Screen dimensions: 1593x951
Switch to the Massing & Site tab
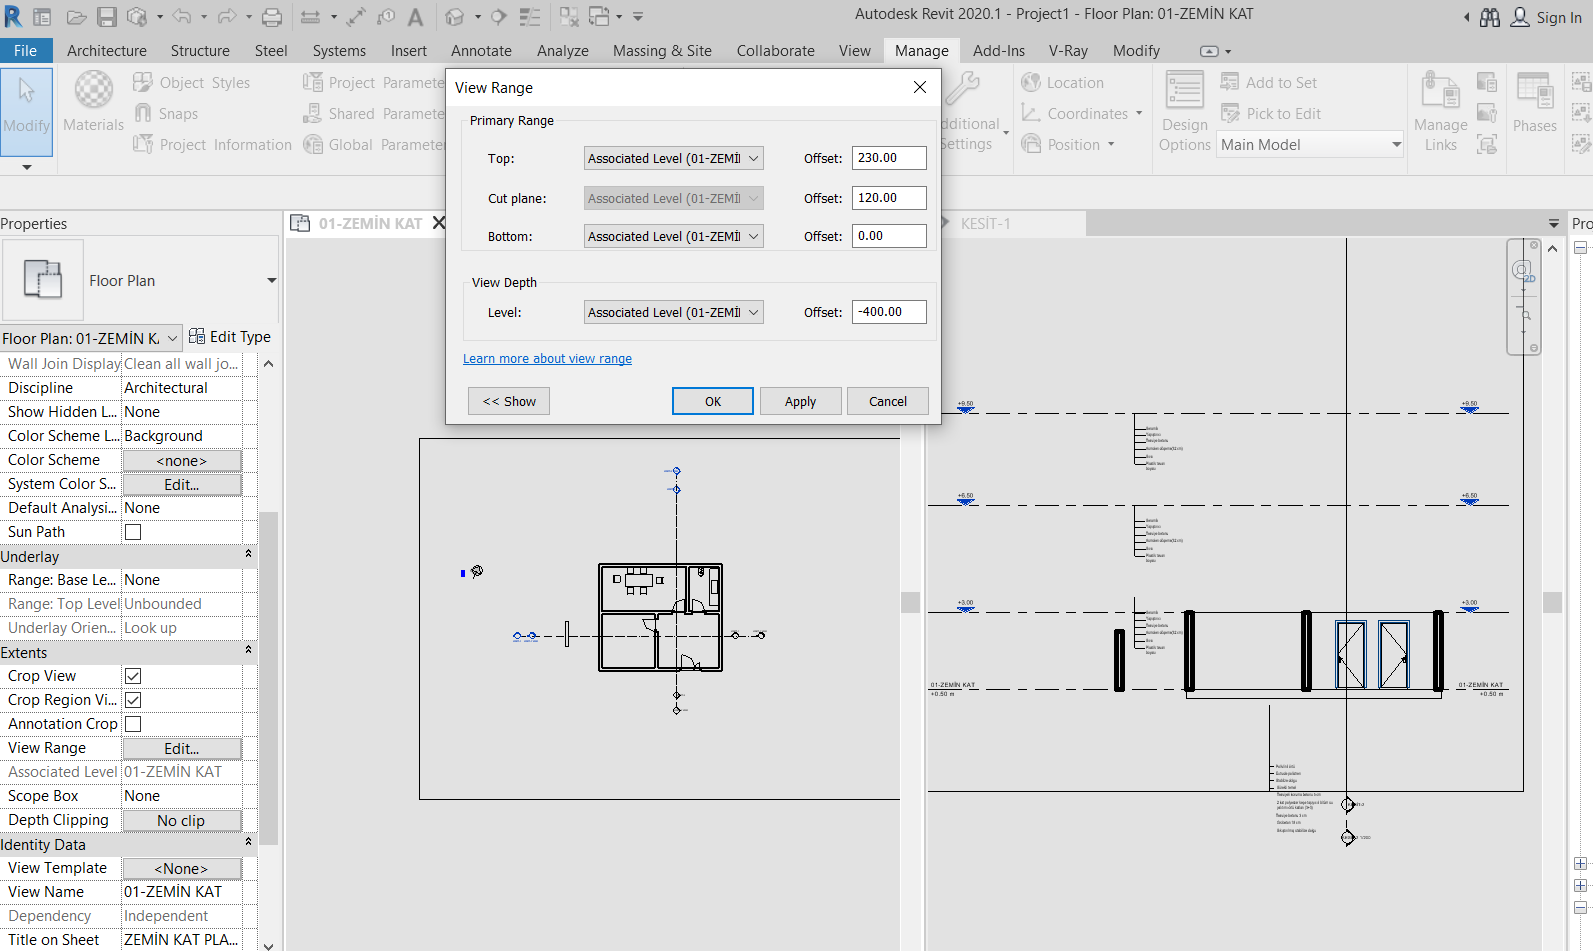662,51
